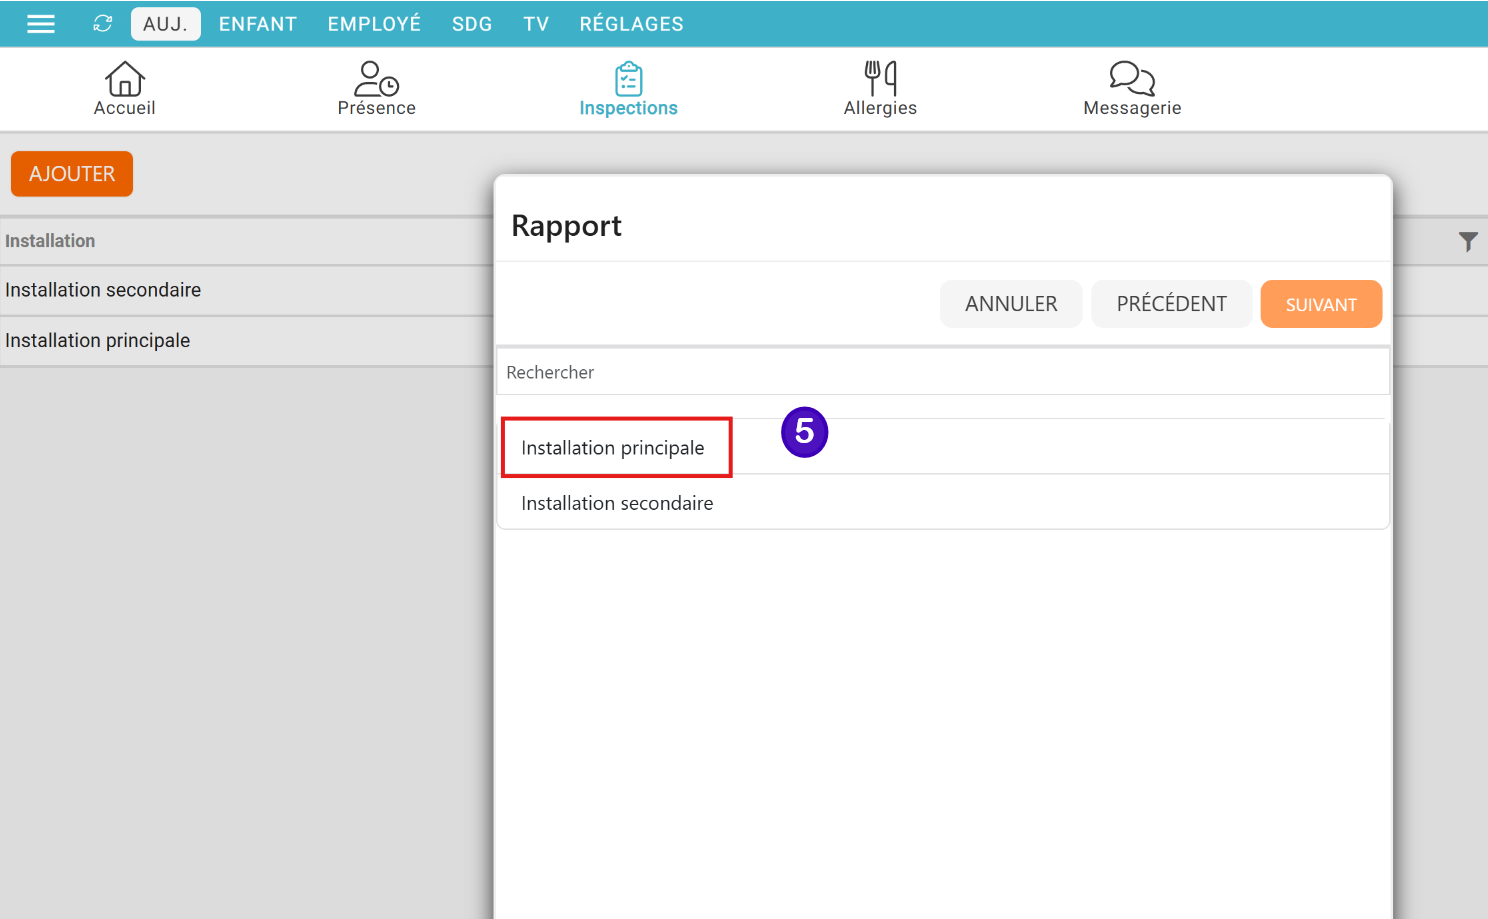
Task: Select the Inspections clipboard icon
Action: point(628,79)
